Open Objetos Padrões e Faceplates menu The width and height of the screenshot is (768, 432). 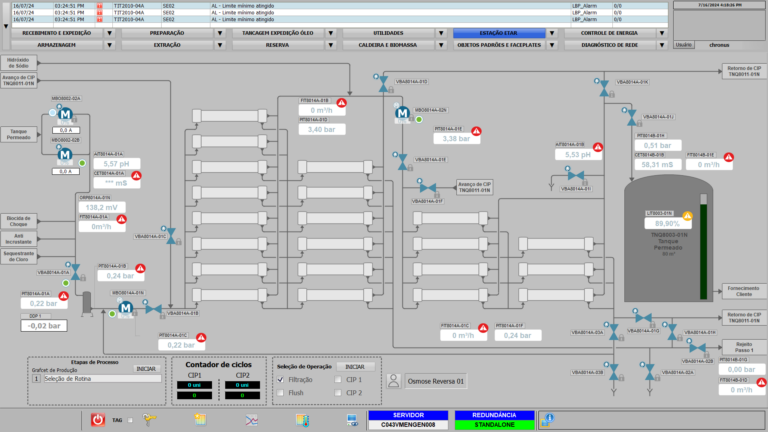[x=499, y=45]
